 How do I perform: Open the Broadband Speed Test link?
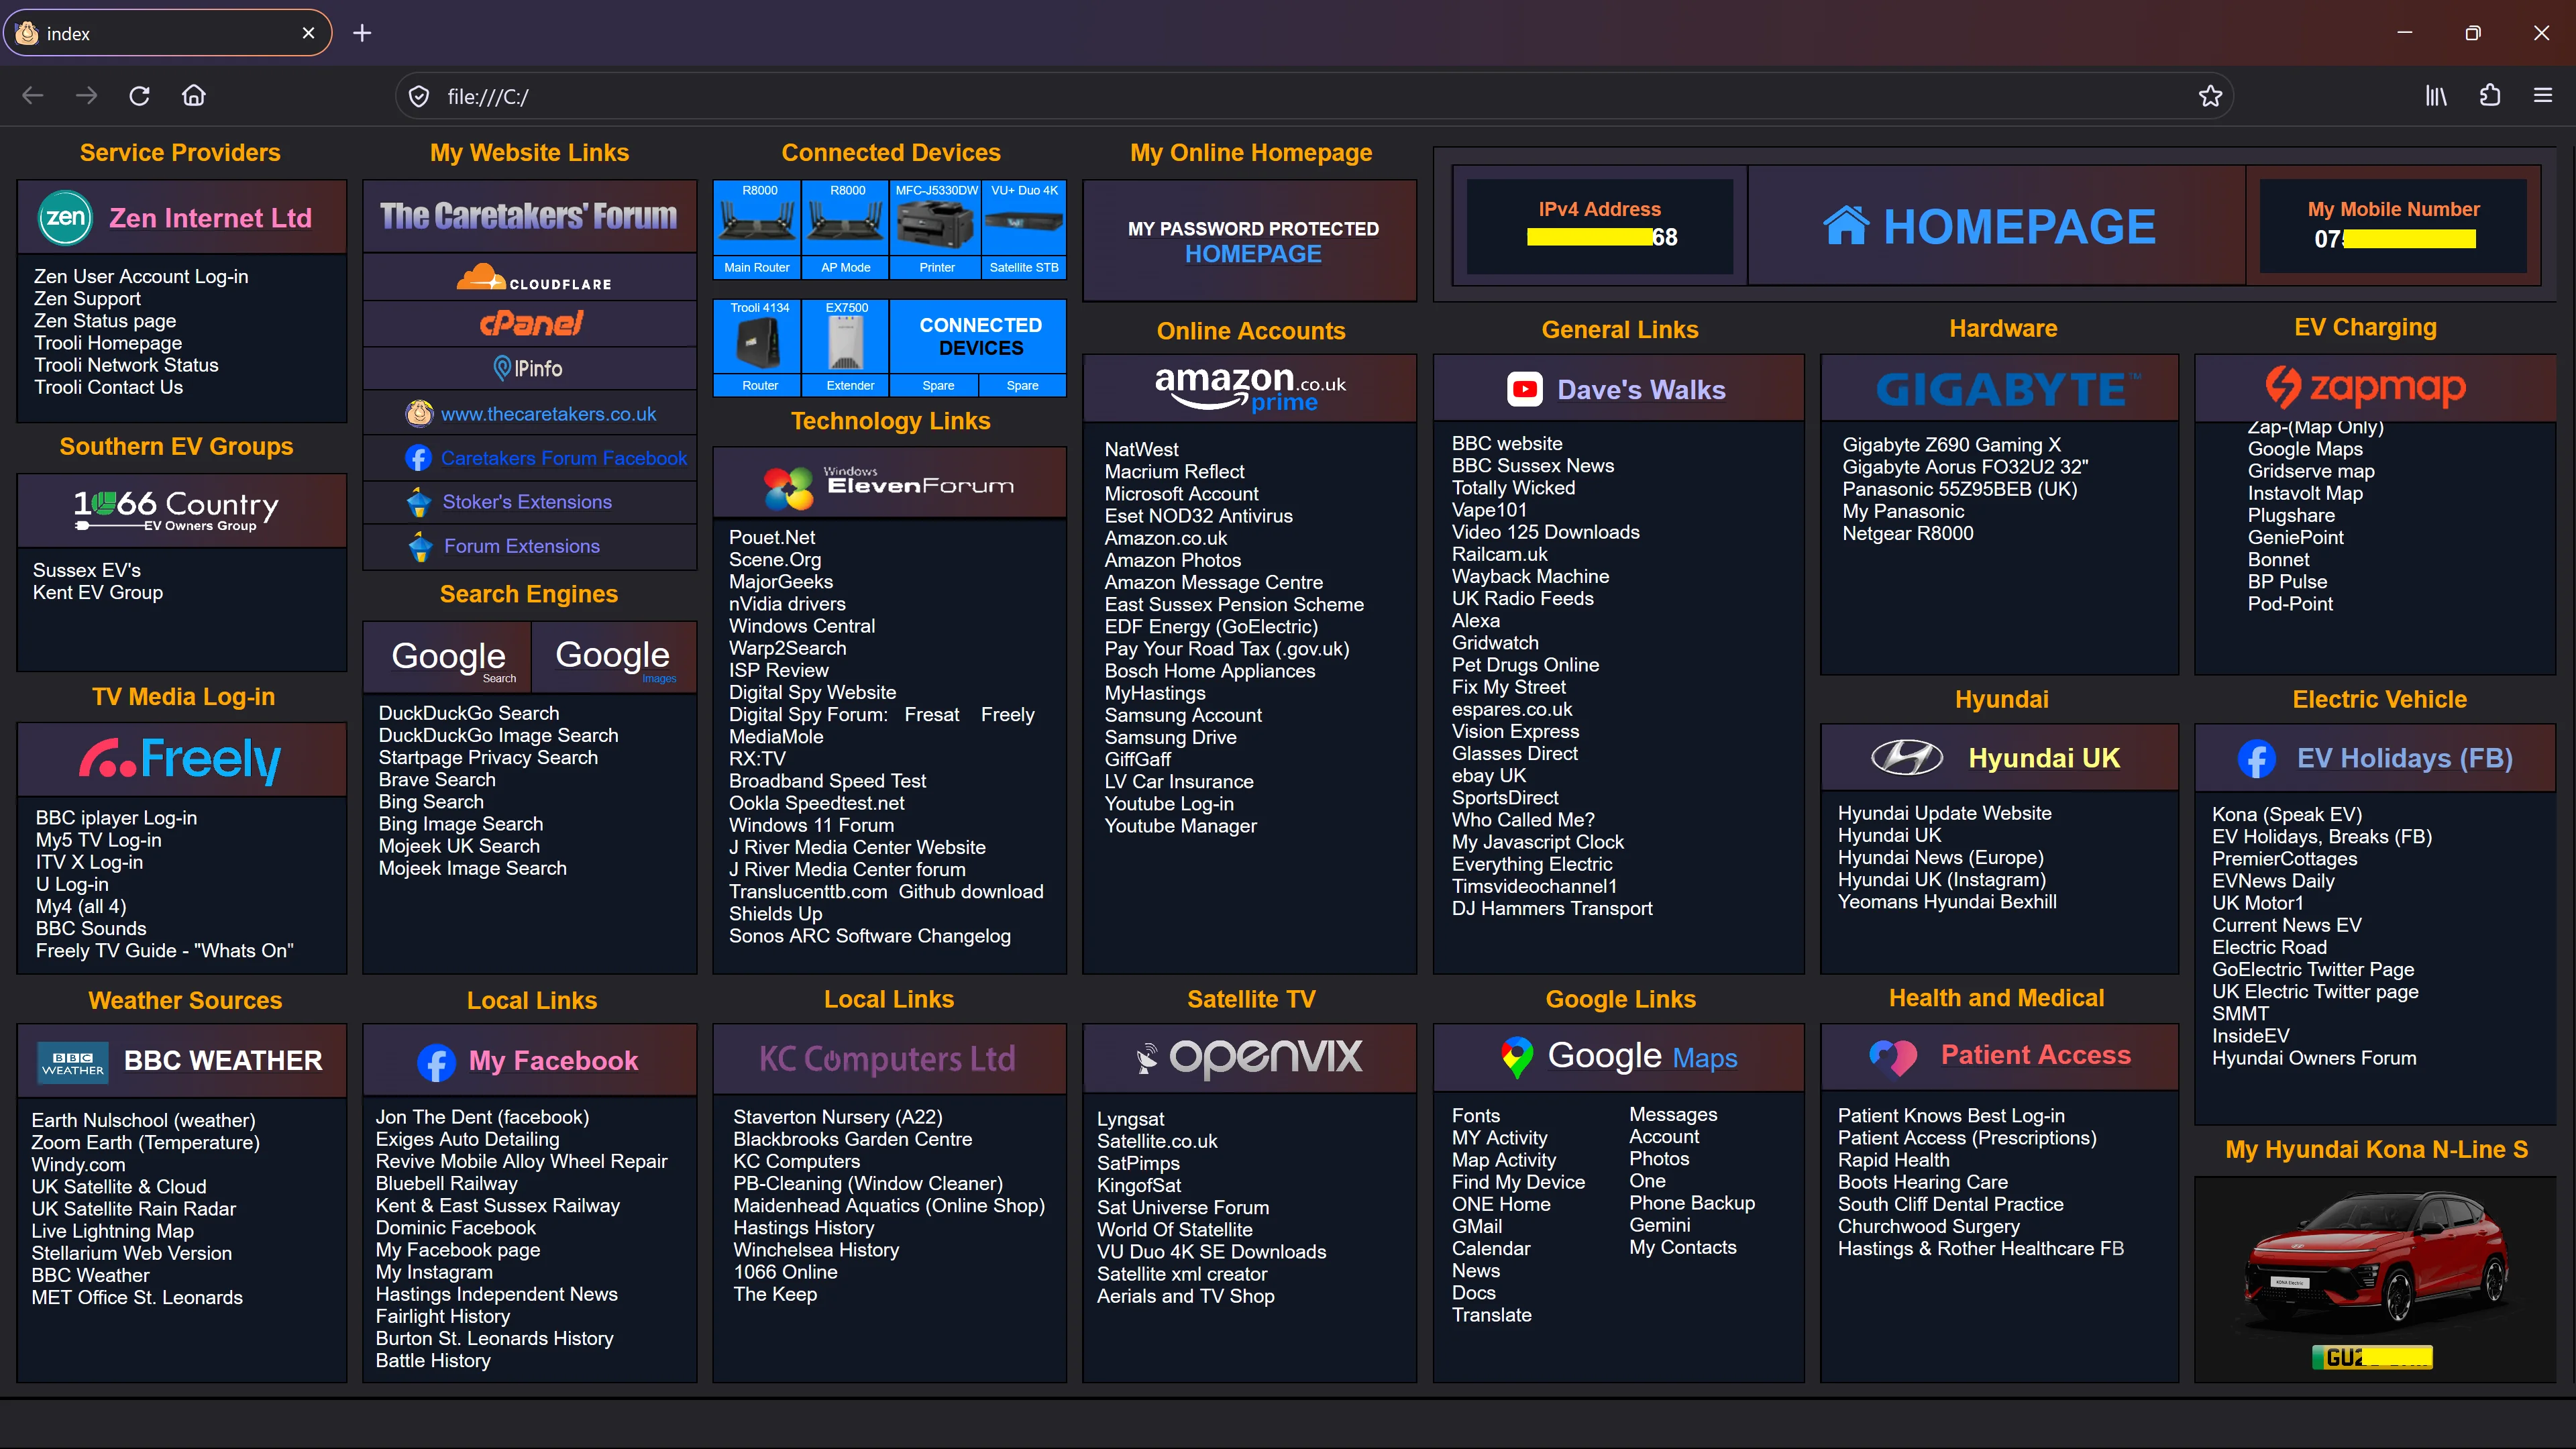pyautogui.click(x=827, y=781)
